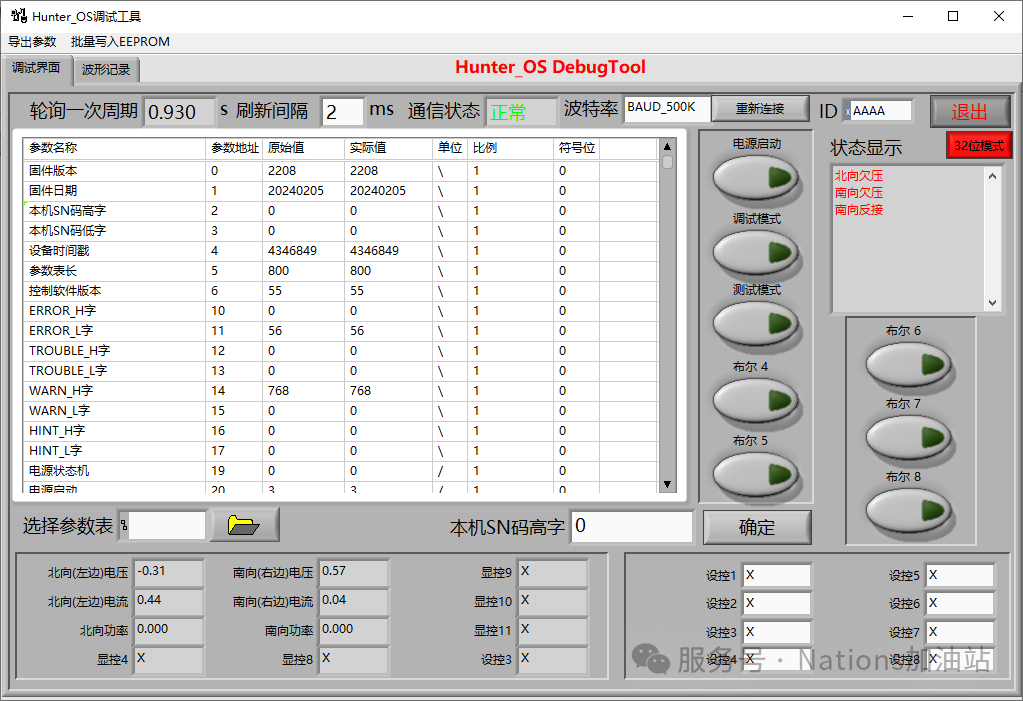Screen dimensions: 1023x701
Task: Select the 固件日期 row name
Action: (53, 191)
